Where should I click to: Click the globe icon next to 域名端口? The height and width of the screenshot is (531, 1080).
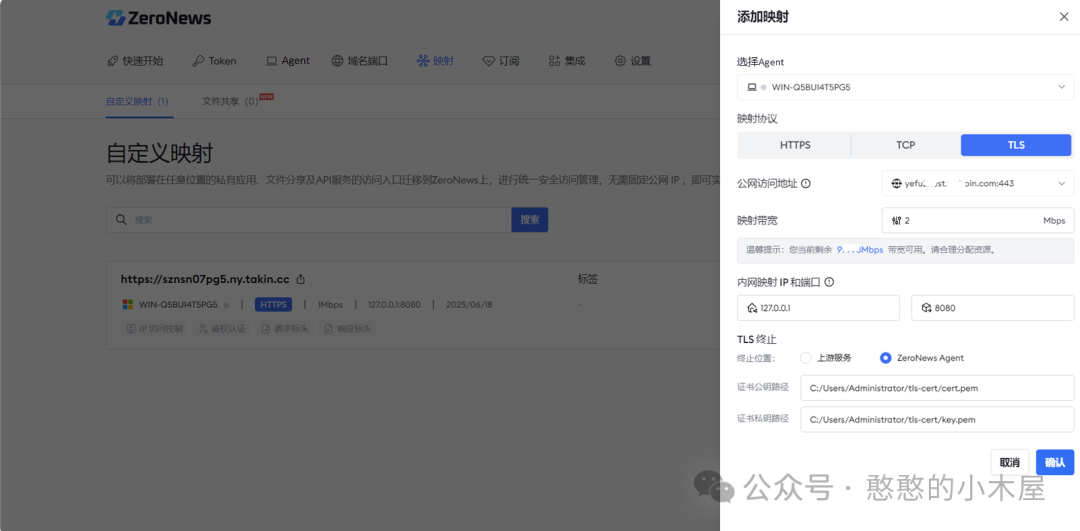coord(338,61)
